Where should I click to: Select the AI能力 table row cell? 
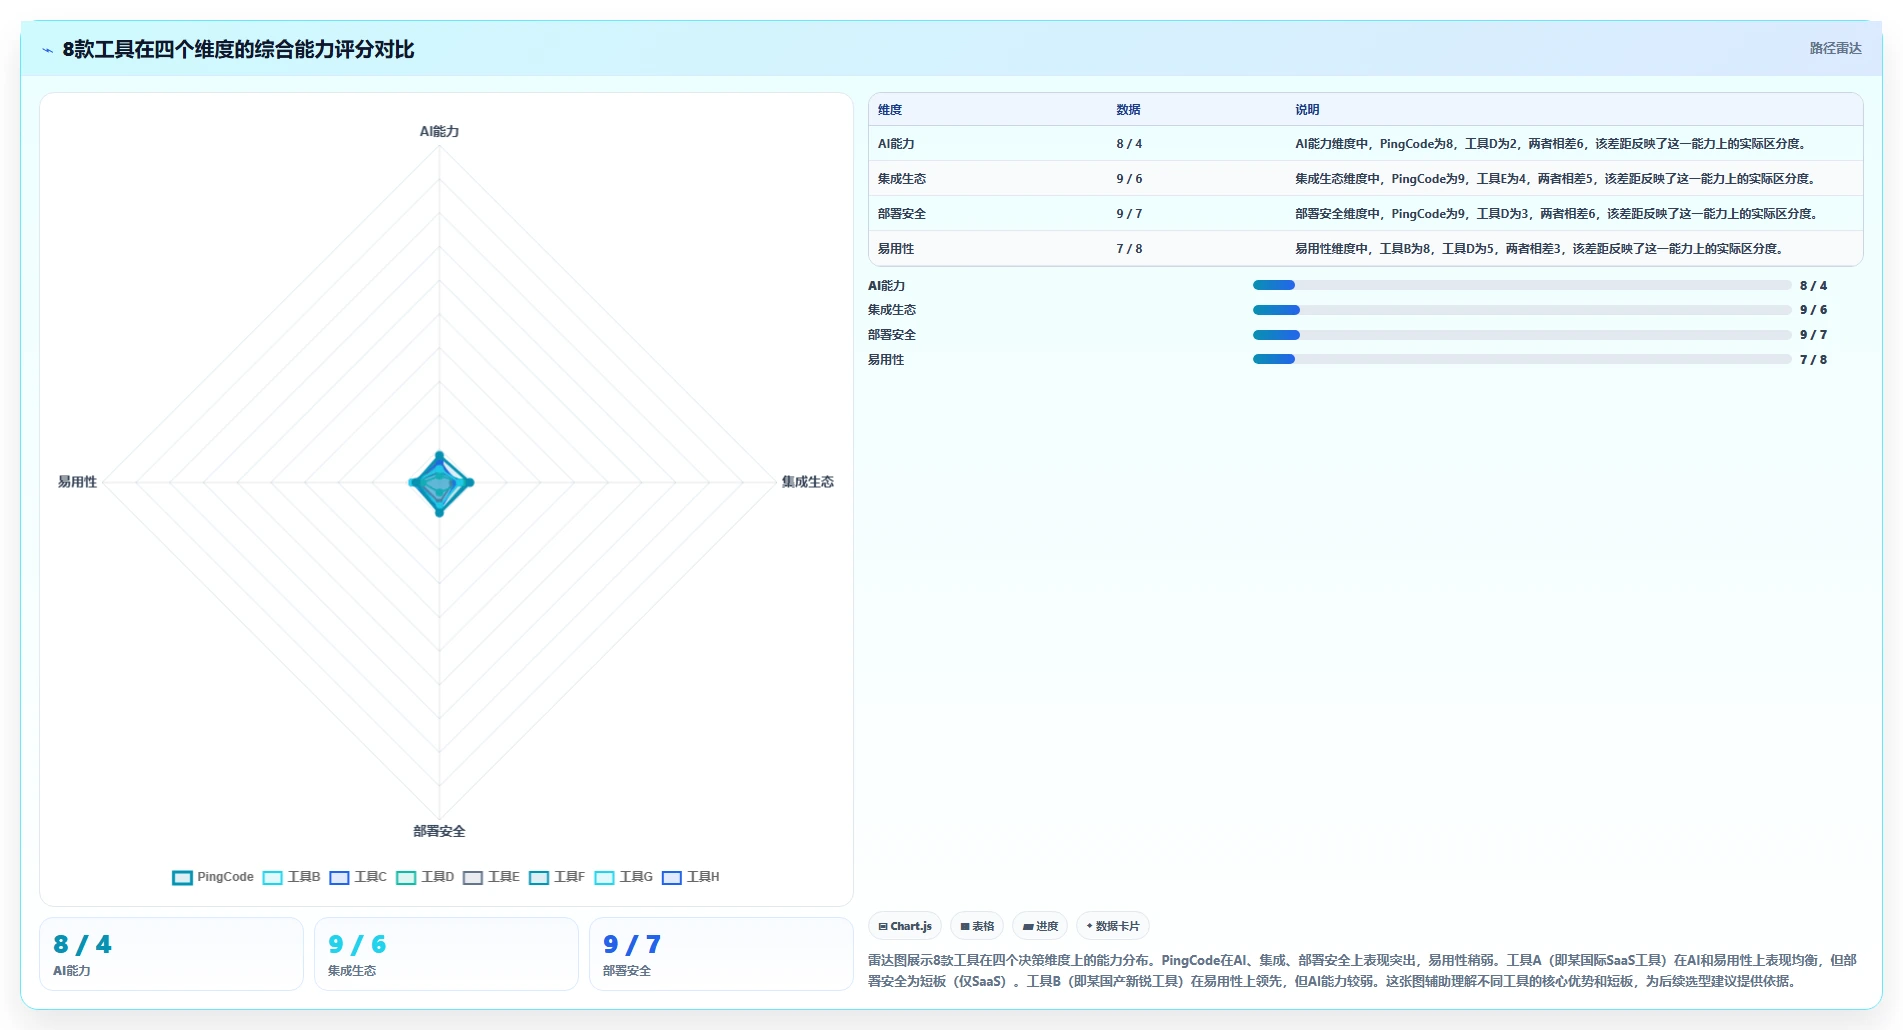(896, 144)
